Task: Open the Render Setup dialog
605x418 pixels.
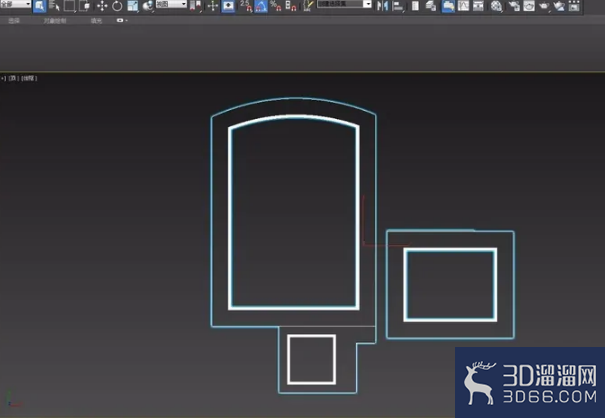Action: [x=514, y=6]
